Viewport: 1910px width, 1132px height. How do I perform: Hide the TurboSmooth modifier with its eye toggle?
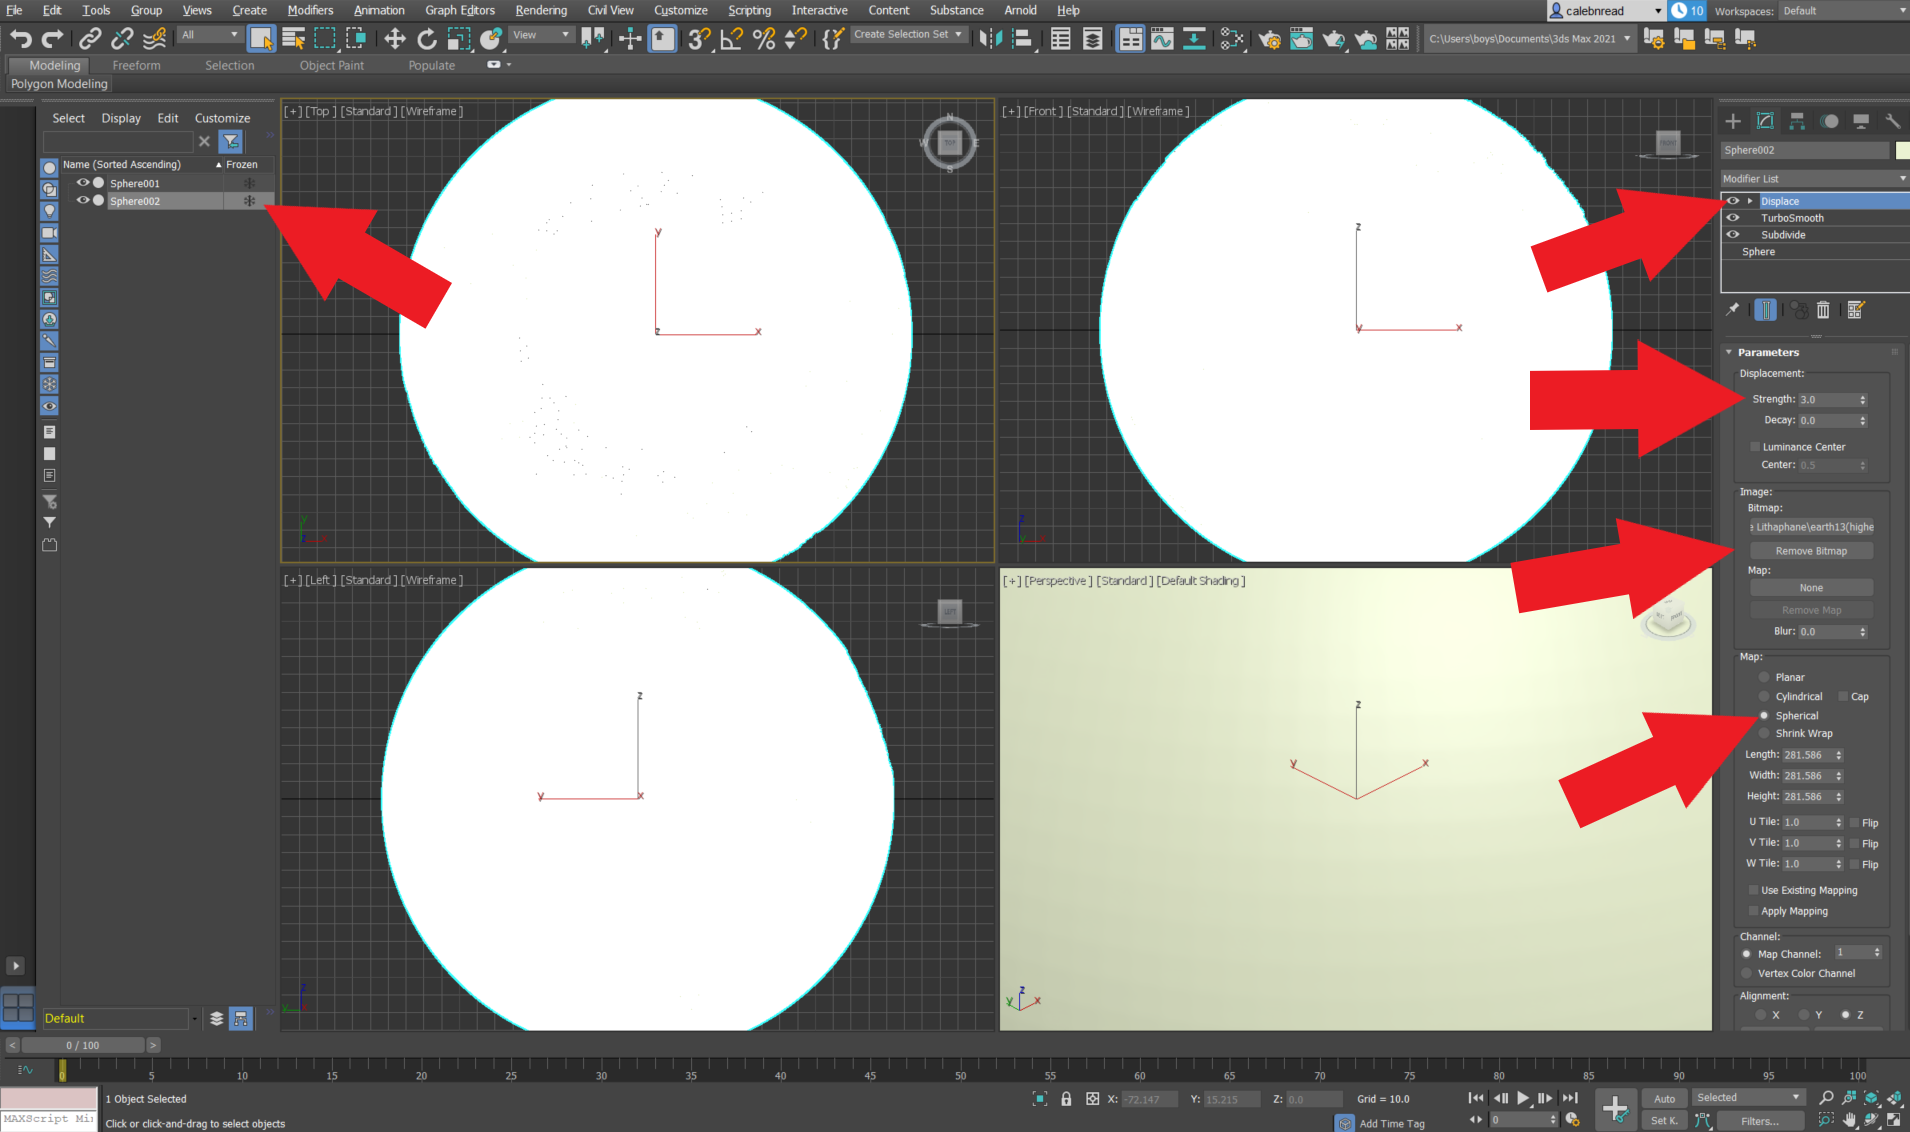1733,217
